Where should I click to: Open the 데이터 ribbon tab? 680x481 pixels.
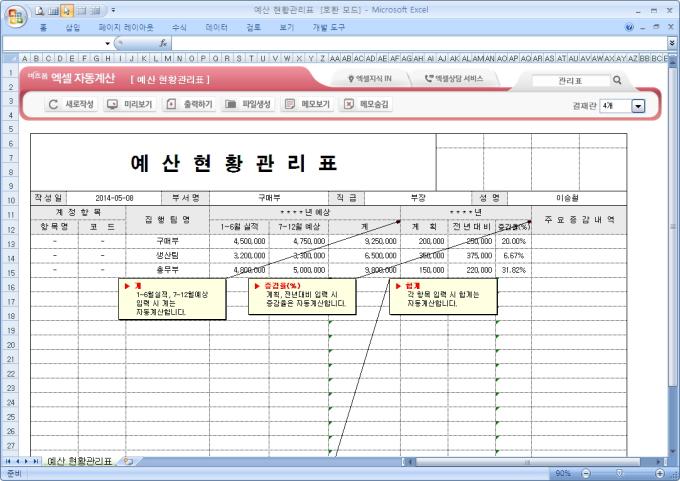216,28
